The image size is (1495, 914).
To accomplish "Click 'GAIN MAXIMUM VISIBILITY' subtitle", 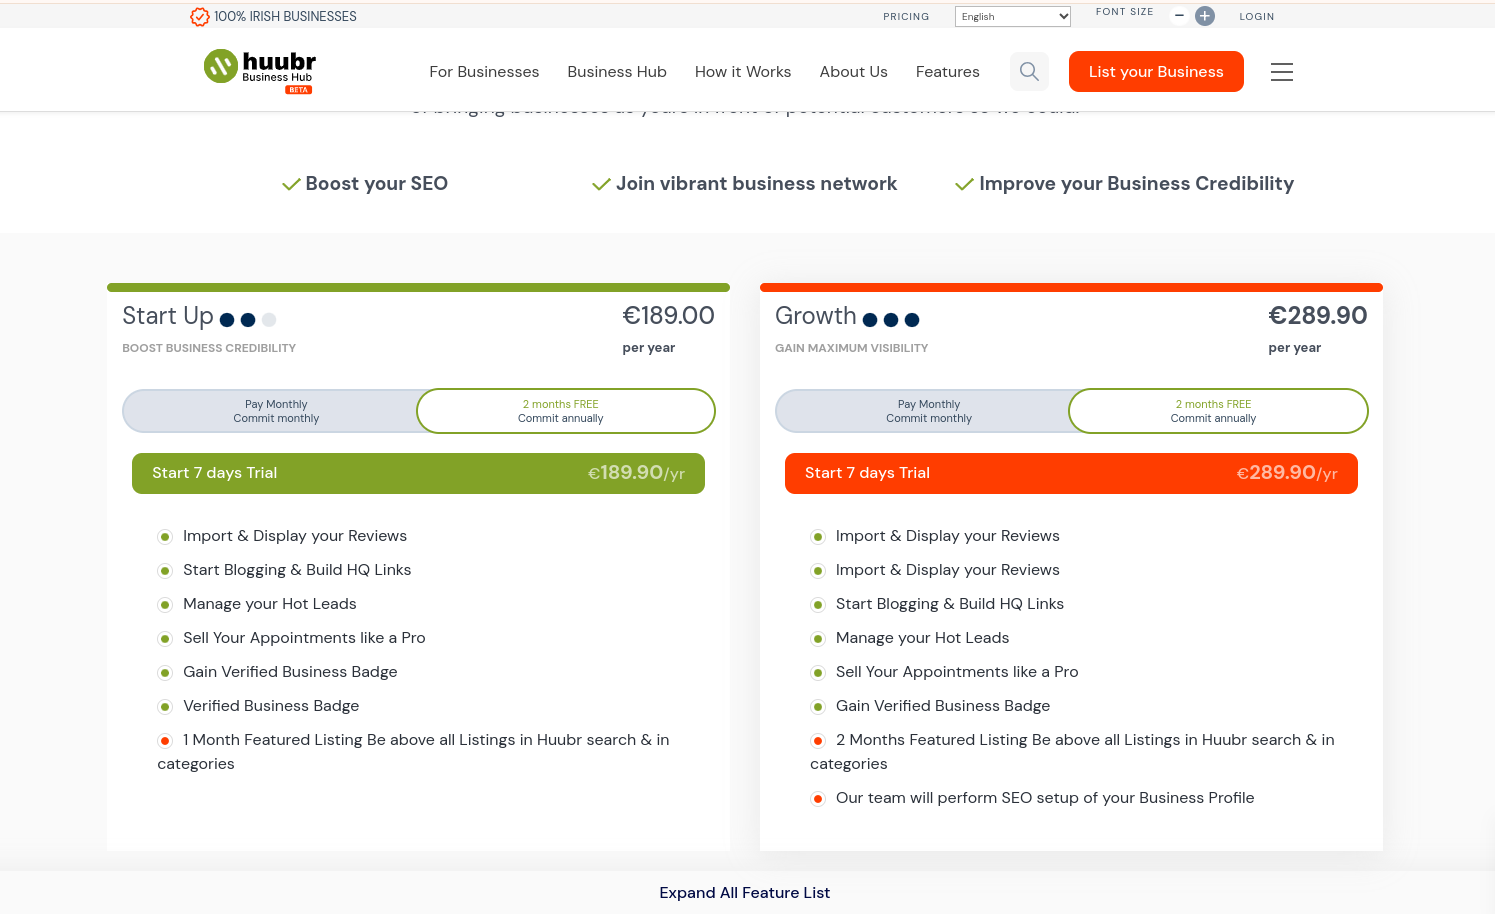I will (x=851, y=348).
